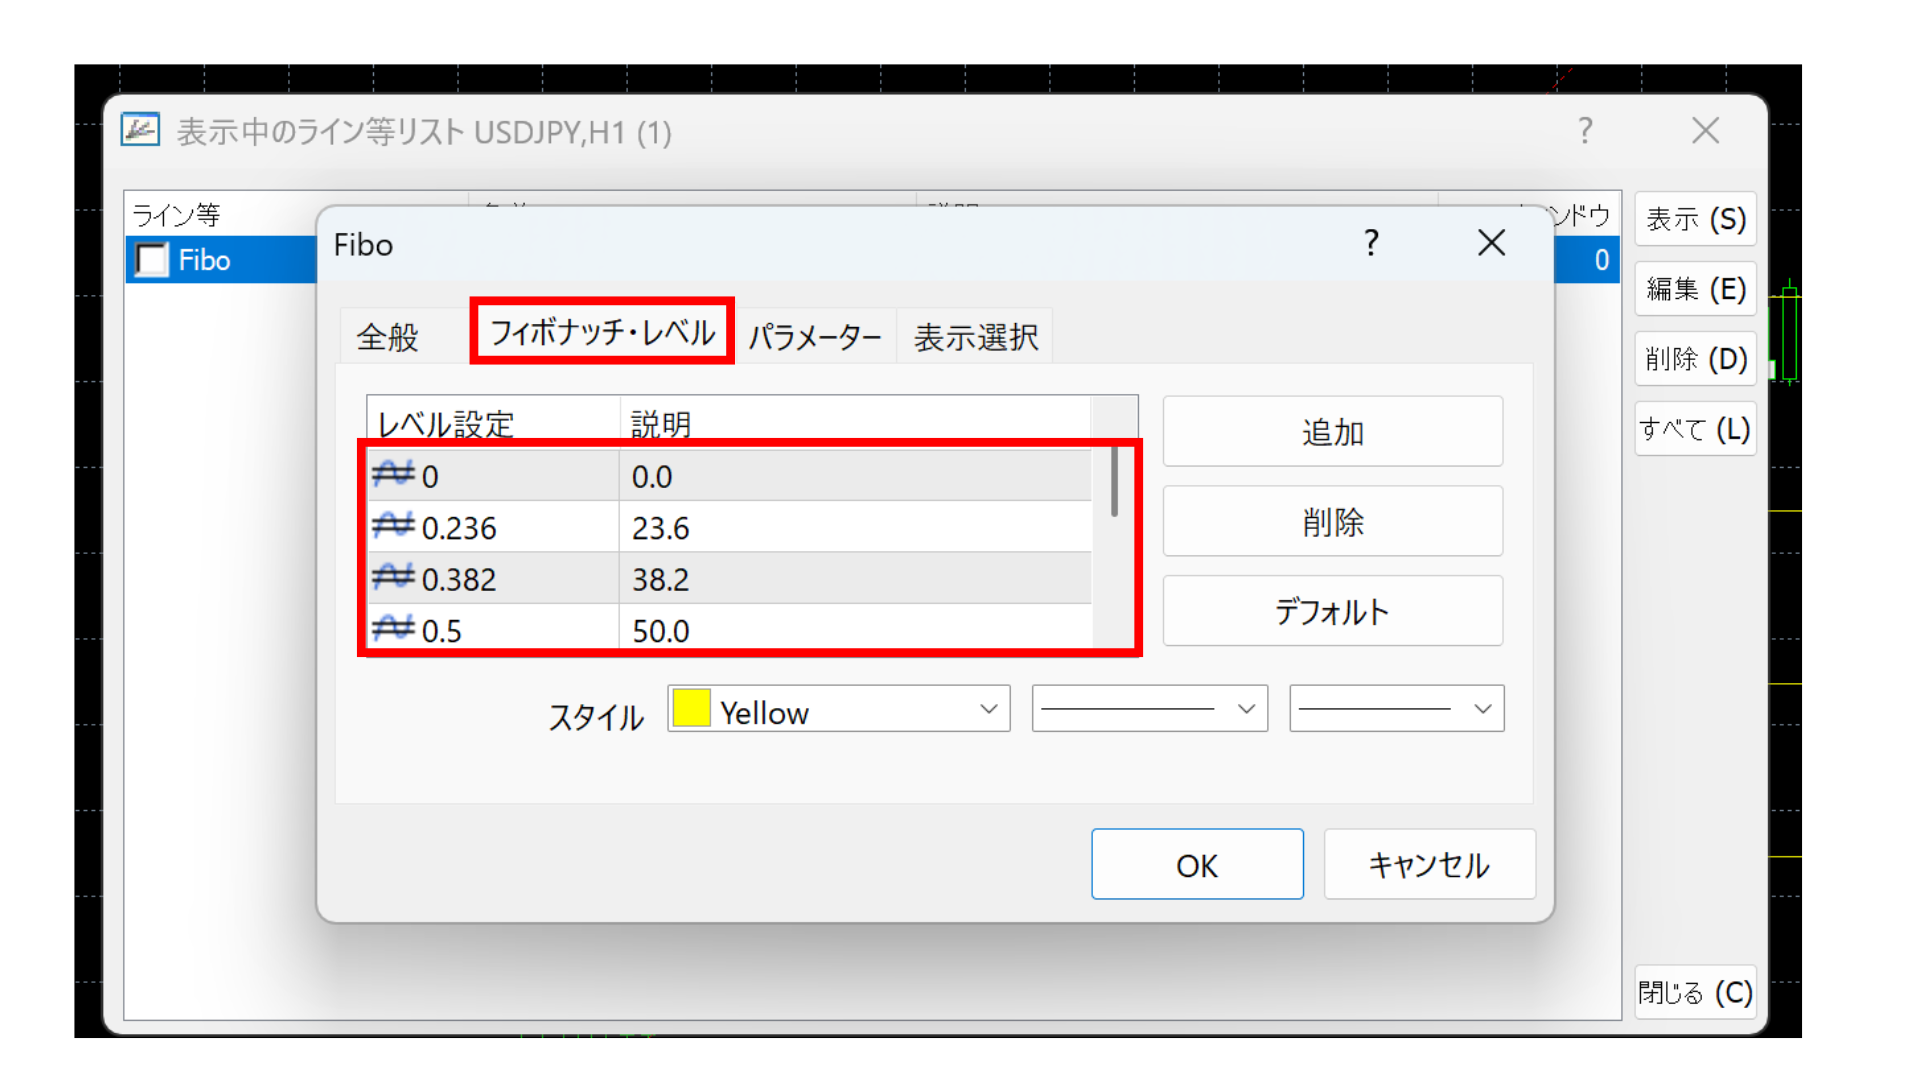Click the line-objects icon in the list title bar
The width and height of the screenshot is (1920, 1080).
tap(140, 130)
